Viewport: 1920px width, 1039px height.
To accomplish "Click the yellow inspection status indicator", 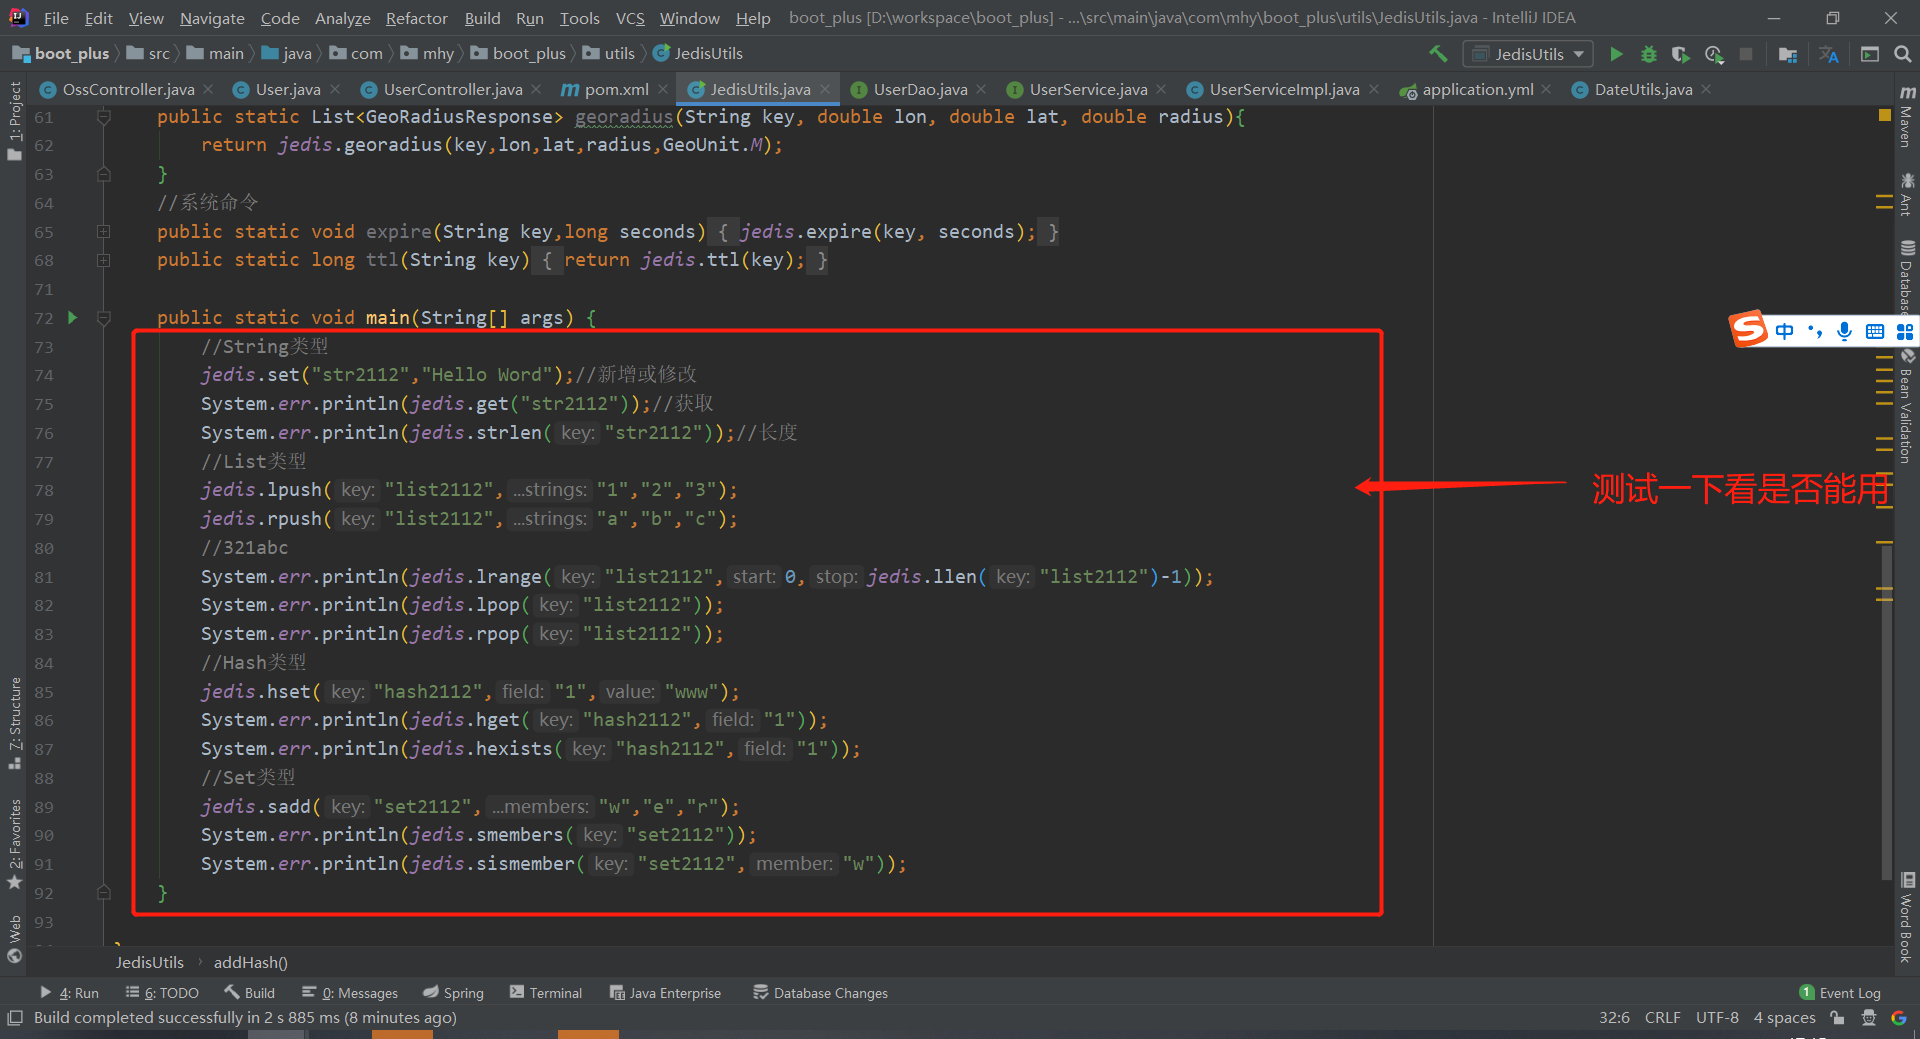I will pos(1885,116).
